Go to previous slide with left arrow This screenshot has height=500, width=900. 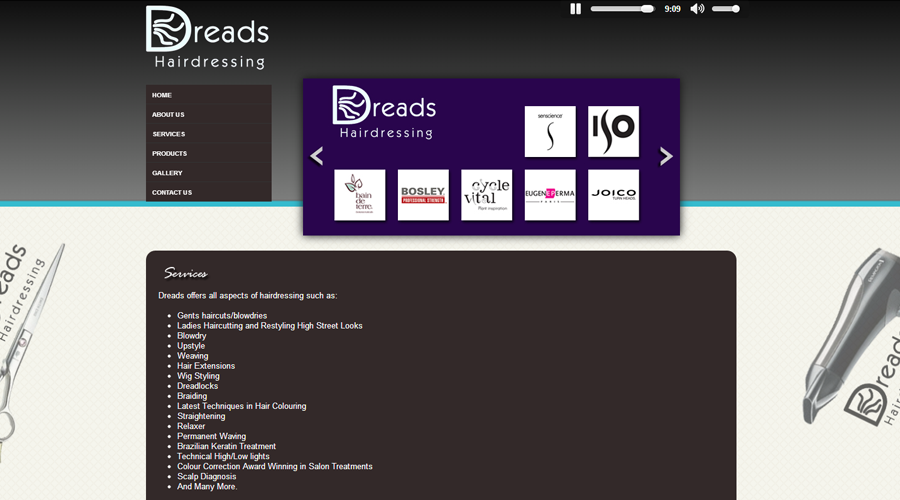pyautogui.click(x=316, y=156)
